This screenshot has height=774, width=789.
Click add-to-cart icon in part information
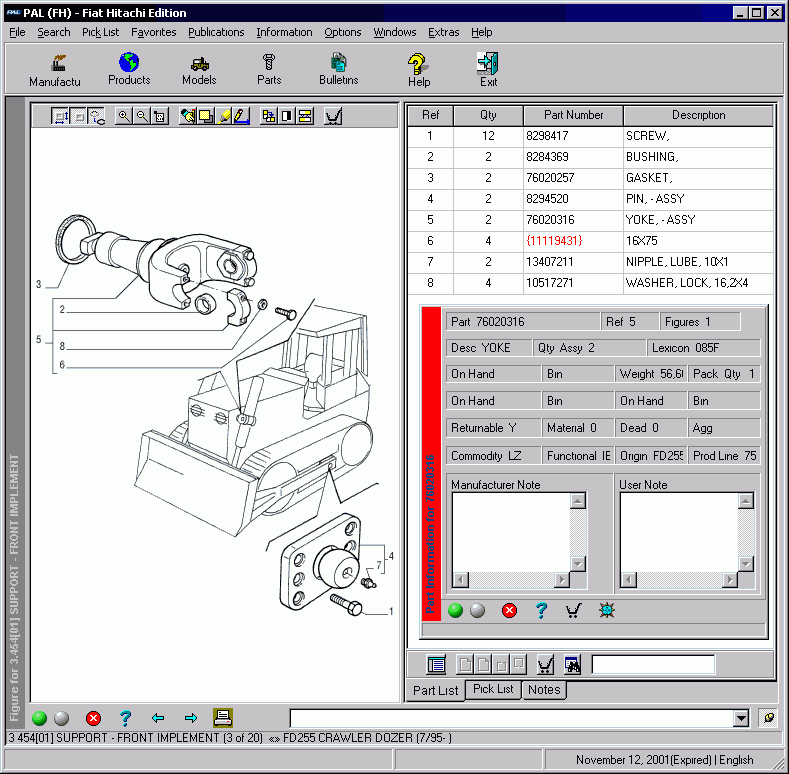click(x=573, y=610)
